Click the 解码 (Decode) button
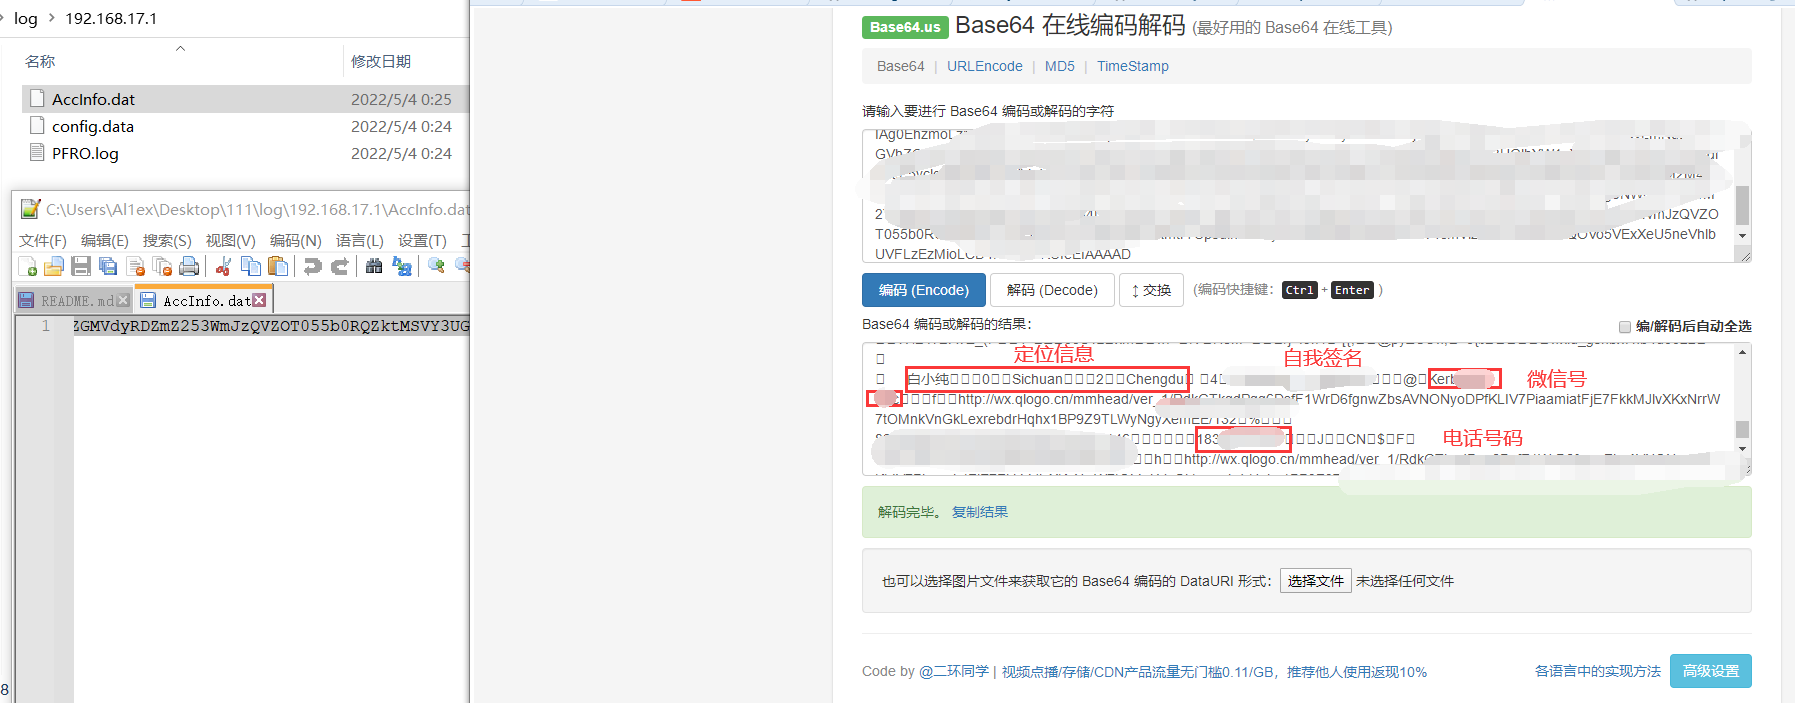Viewport: 1795px width, 703px height. coord(1052,290)
